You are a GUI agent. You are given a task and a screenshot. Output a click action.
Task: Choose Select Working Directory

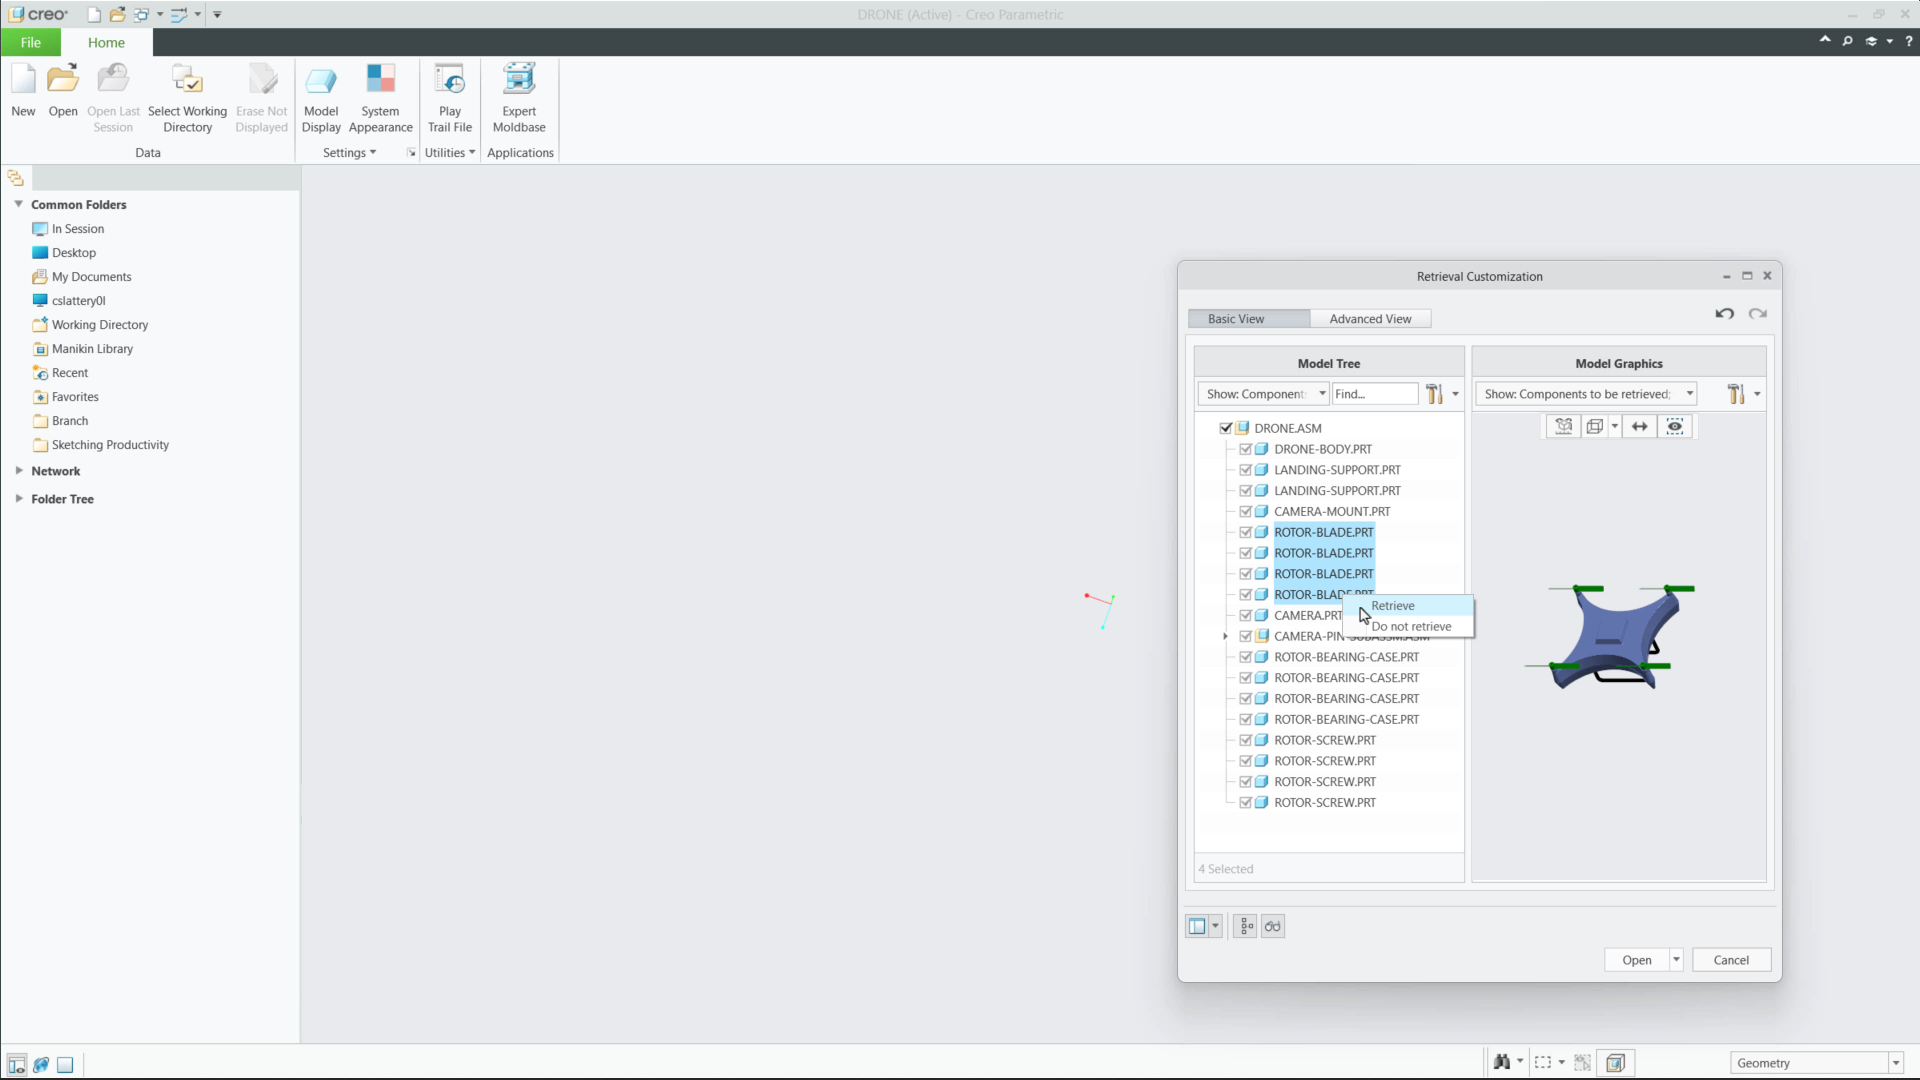[x=187, y=98]
